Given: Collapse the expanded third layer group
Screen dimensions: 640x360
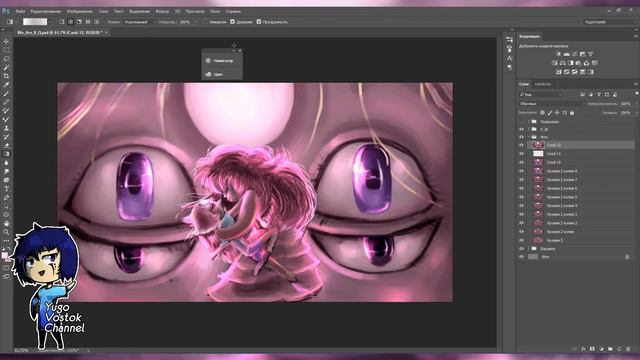Looking at the screenshot, I should tap(529, 137).
